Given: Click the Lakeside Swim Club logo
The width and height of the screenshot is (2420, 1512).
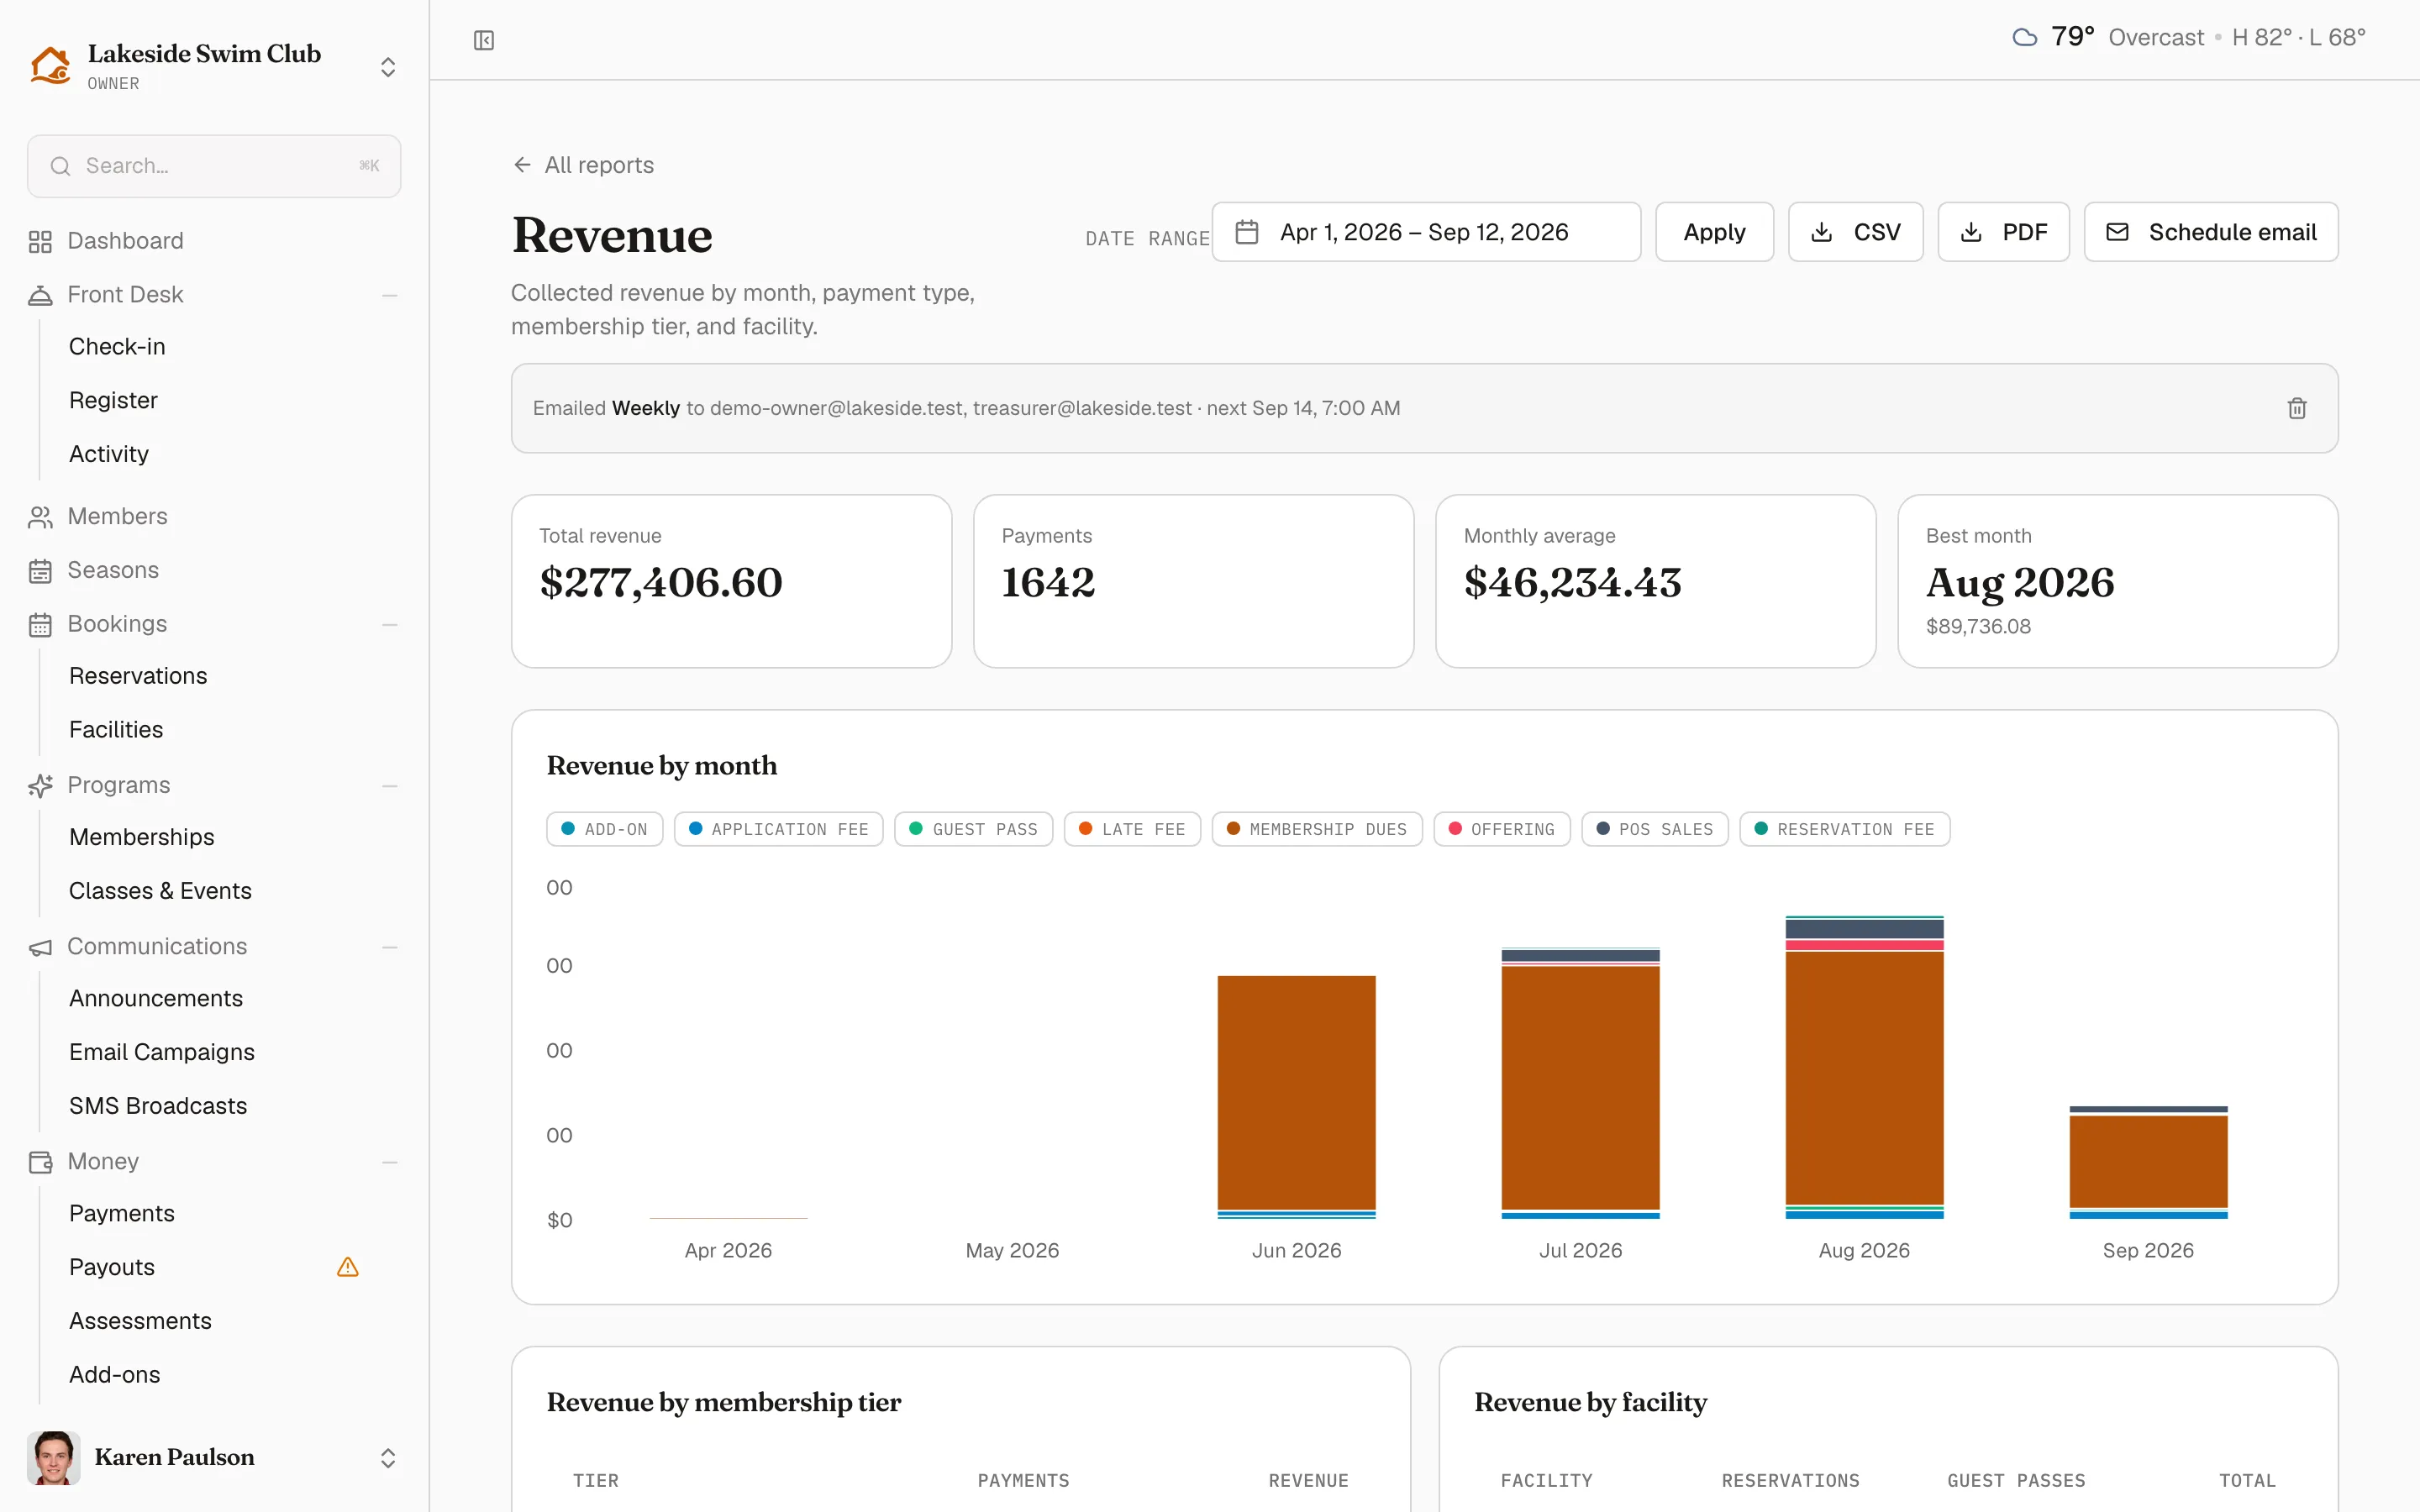Looking at the screenshot, I should (x=50, y=65).
